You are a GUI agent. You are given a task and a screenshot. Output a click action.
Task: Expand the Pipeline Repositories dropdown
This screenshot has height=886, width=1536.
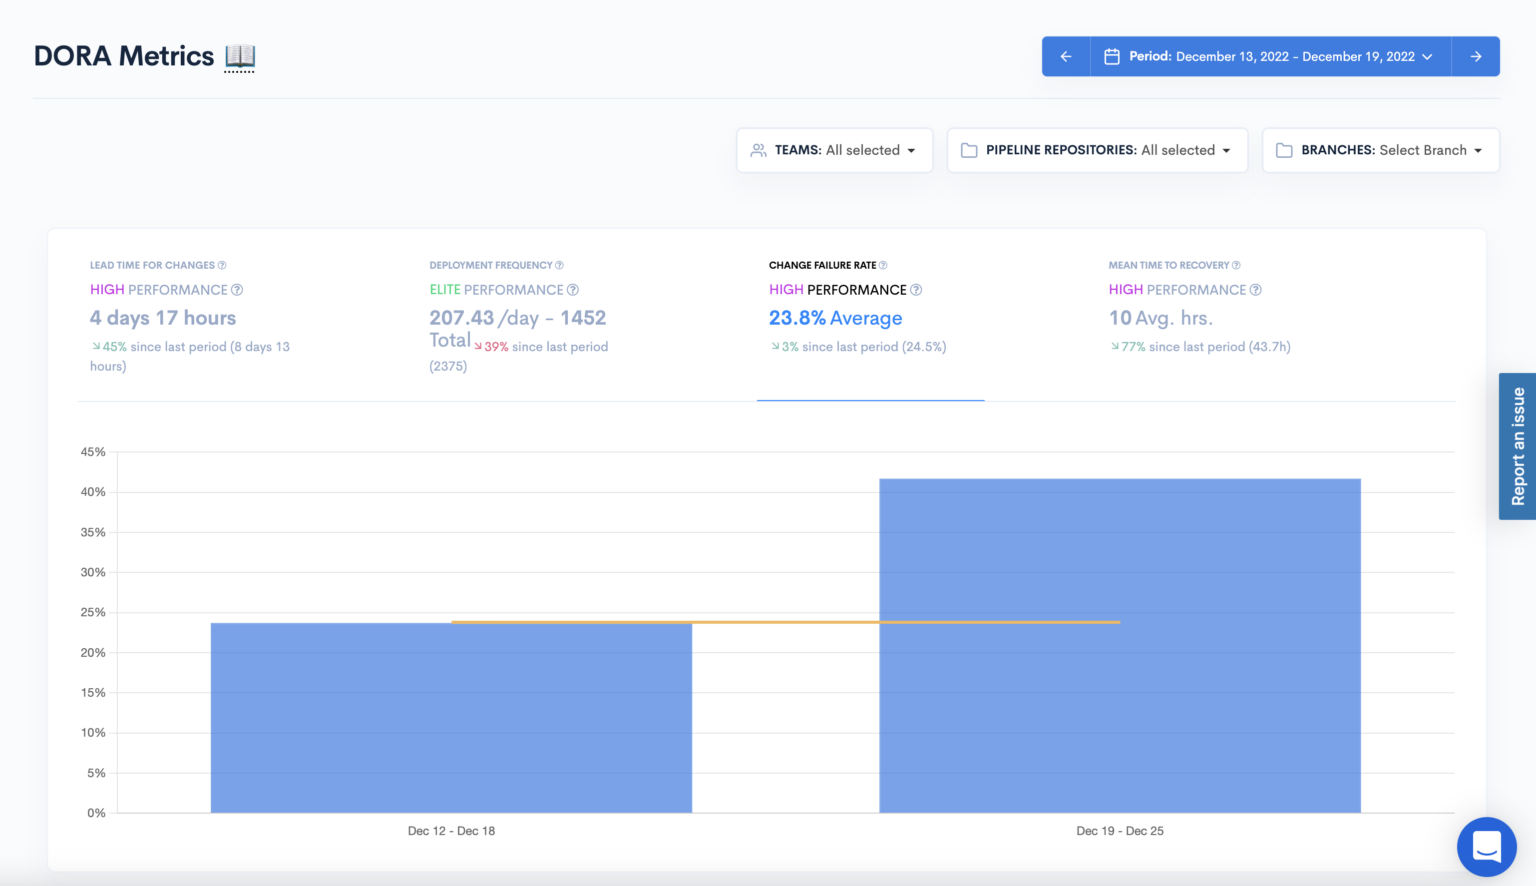pos(1097,149)
